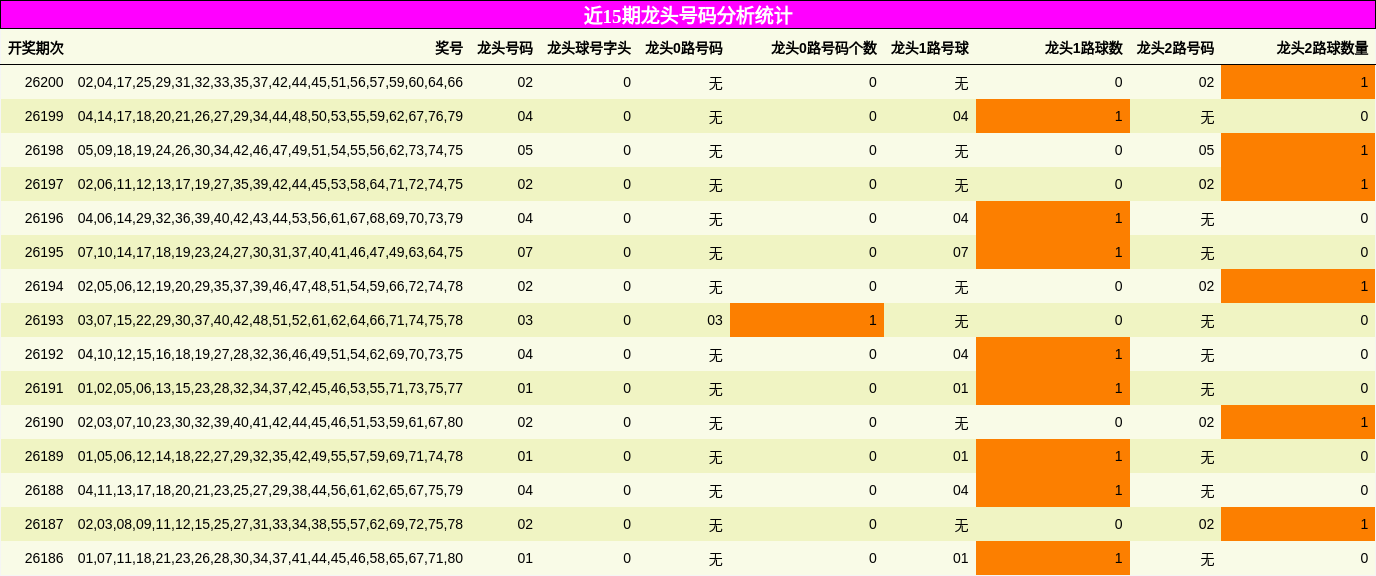Click the orange 龙头1路球数 cell in row 26196
This screenshot has width=1376, height=576.
click(1053, 218)
